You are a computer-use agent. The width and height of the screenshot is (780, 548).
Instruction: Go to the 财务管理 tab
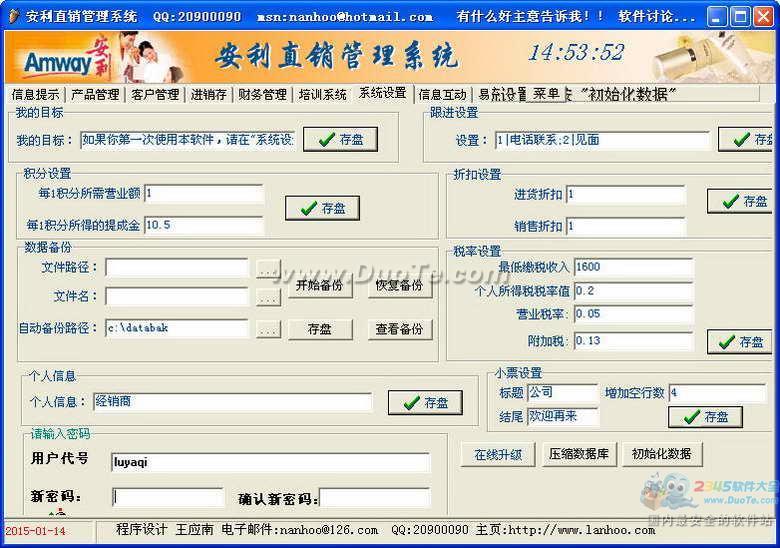click(x=262, y=94)
